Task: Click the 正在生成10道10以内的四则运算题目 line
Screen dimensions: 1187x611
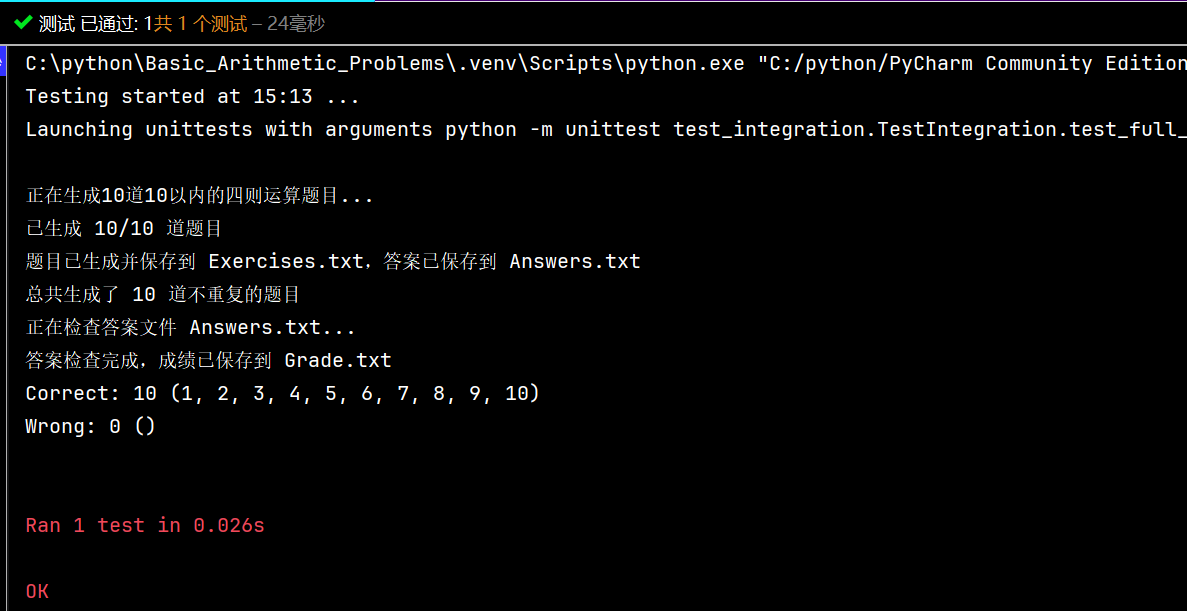Action: tap(199, 196)
